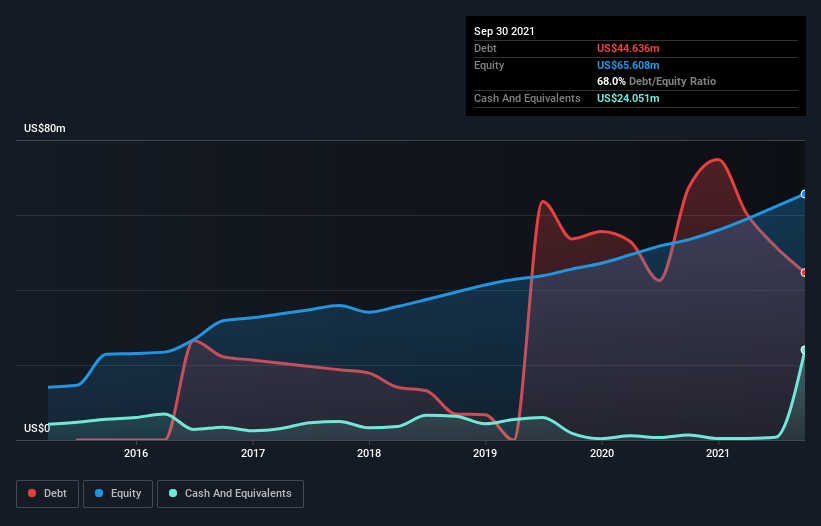Toggle Cash And Equivalents legend button
Viewport: 821px width, 526px height.
tap(230, 494)
